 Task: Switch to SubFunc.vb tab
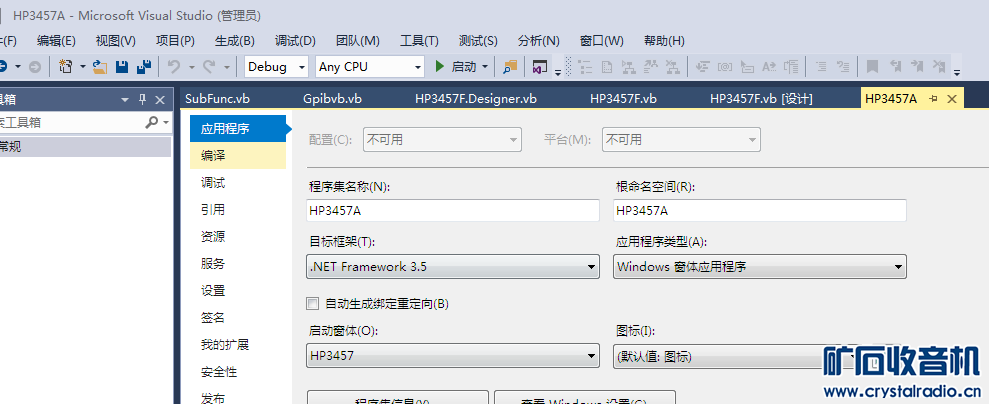coord(218,99)
